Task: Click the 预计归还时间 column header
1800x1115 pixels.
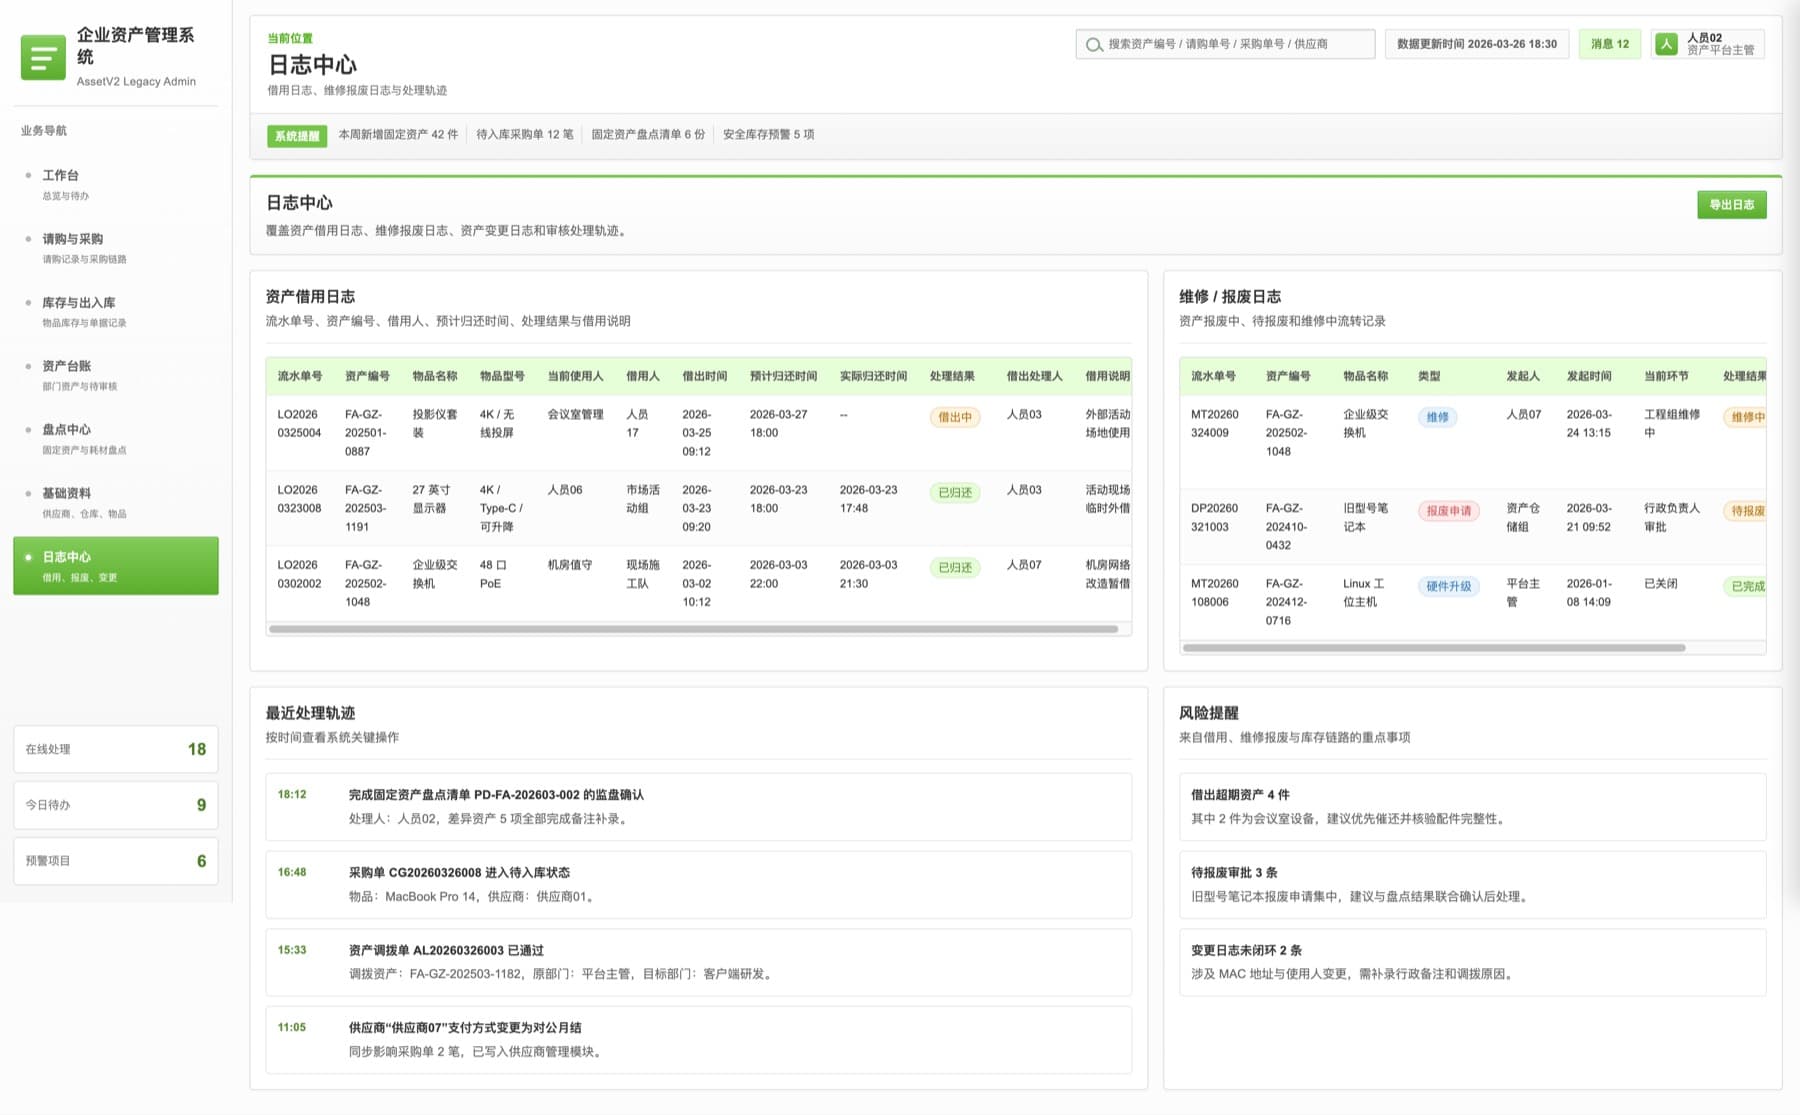Action: coord(783,376)
